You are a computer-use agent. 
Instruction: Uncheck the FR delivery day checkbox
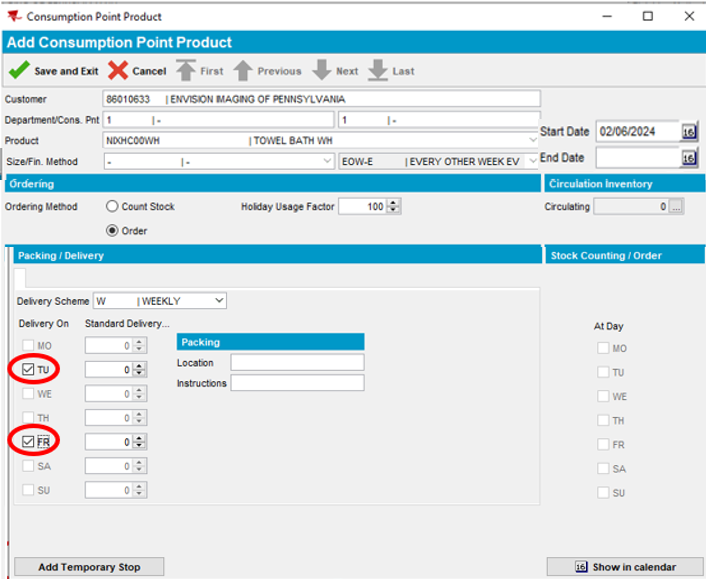pyautogui.click(x=28, y=441)
